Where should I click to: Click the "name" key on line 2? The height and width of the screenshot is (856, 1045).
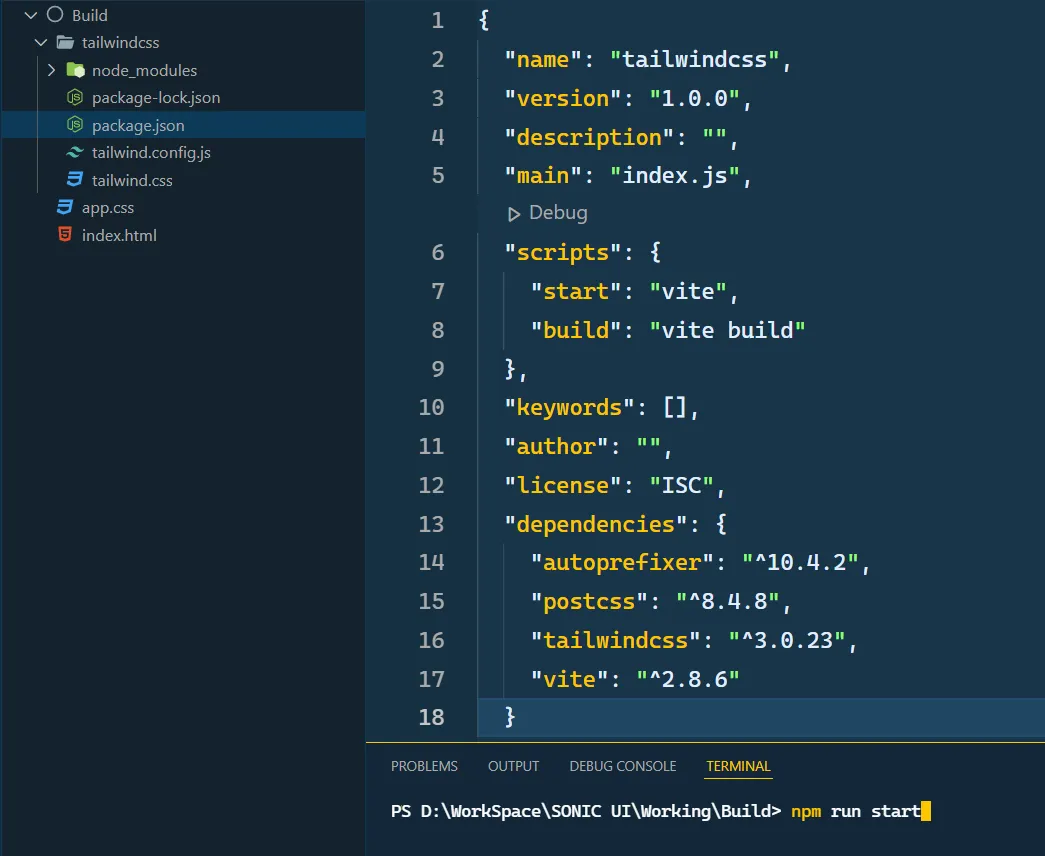[x=542, y=59]
